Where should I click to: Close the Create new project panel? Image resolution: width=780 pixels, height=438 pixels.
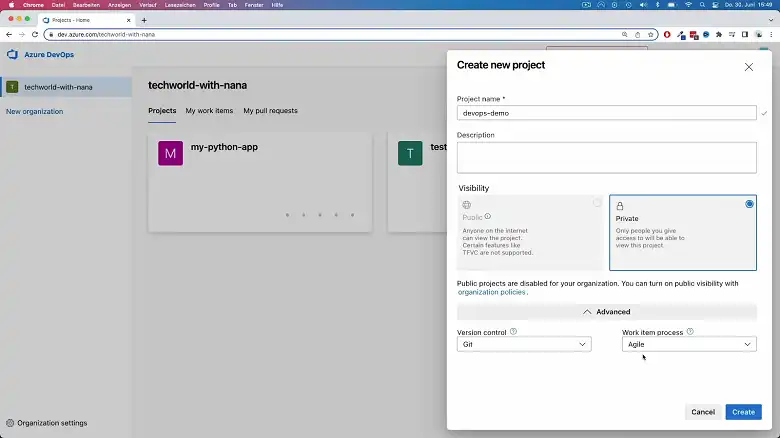pos(749,67)
